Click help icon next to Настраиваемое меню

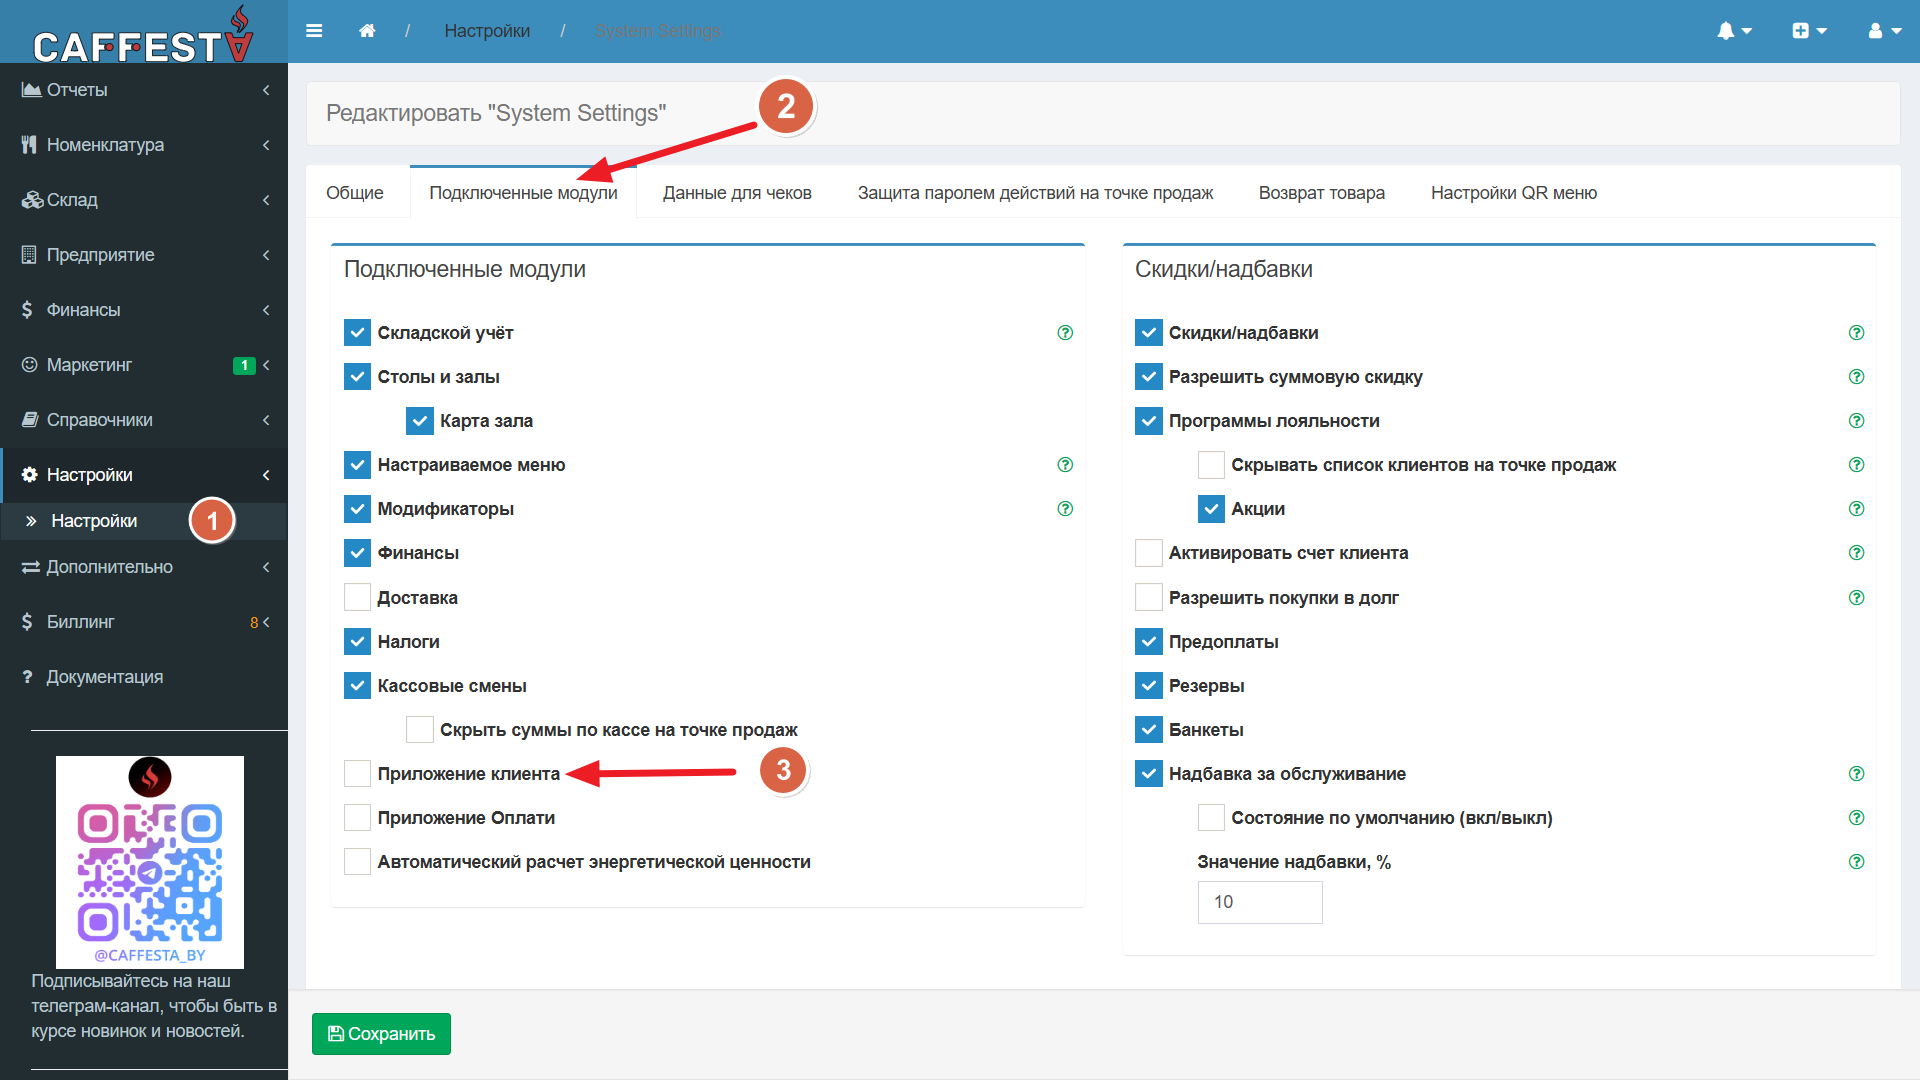[x=1065, y=465]
